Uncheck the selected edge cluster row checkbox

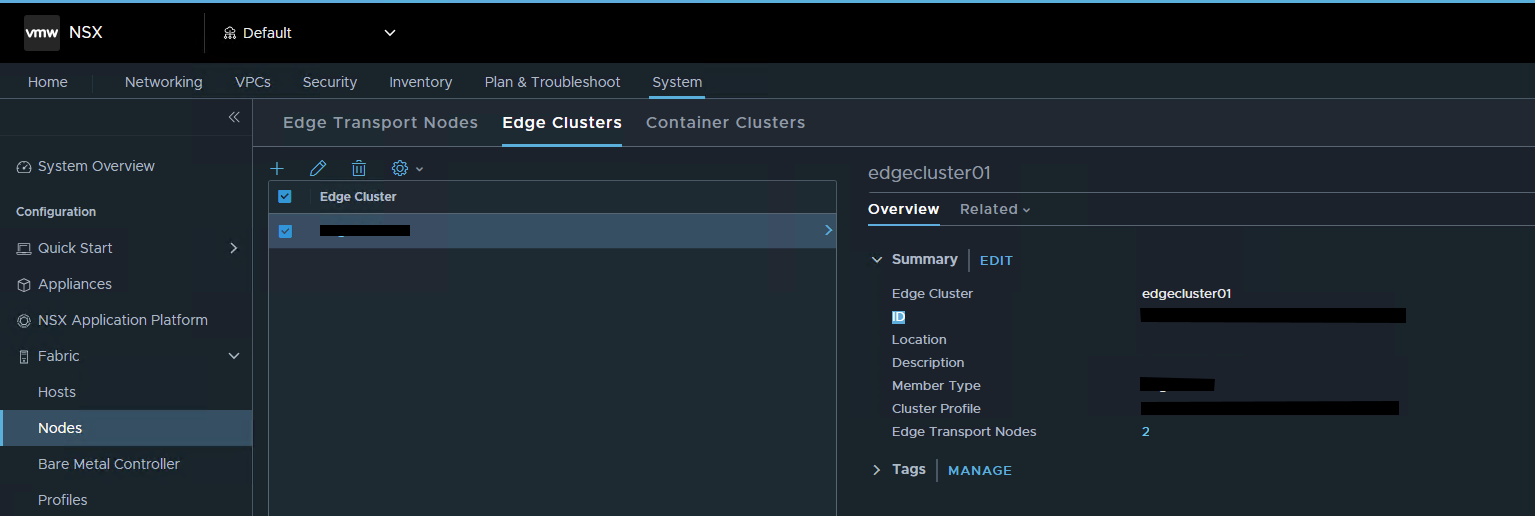click(285, 231)
